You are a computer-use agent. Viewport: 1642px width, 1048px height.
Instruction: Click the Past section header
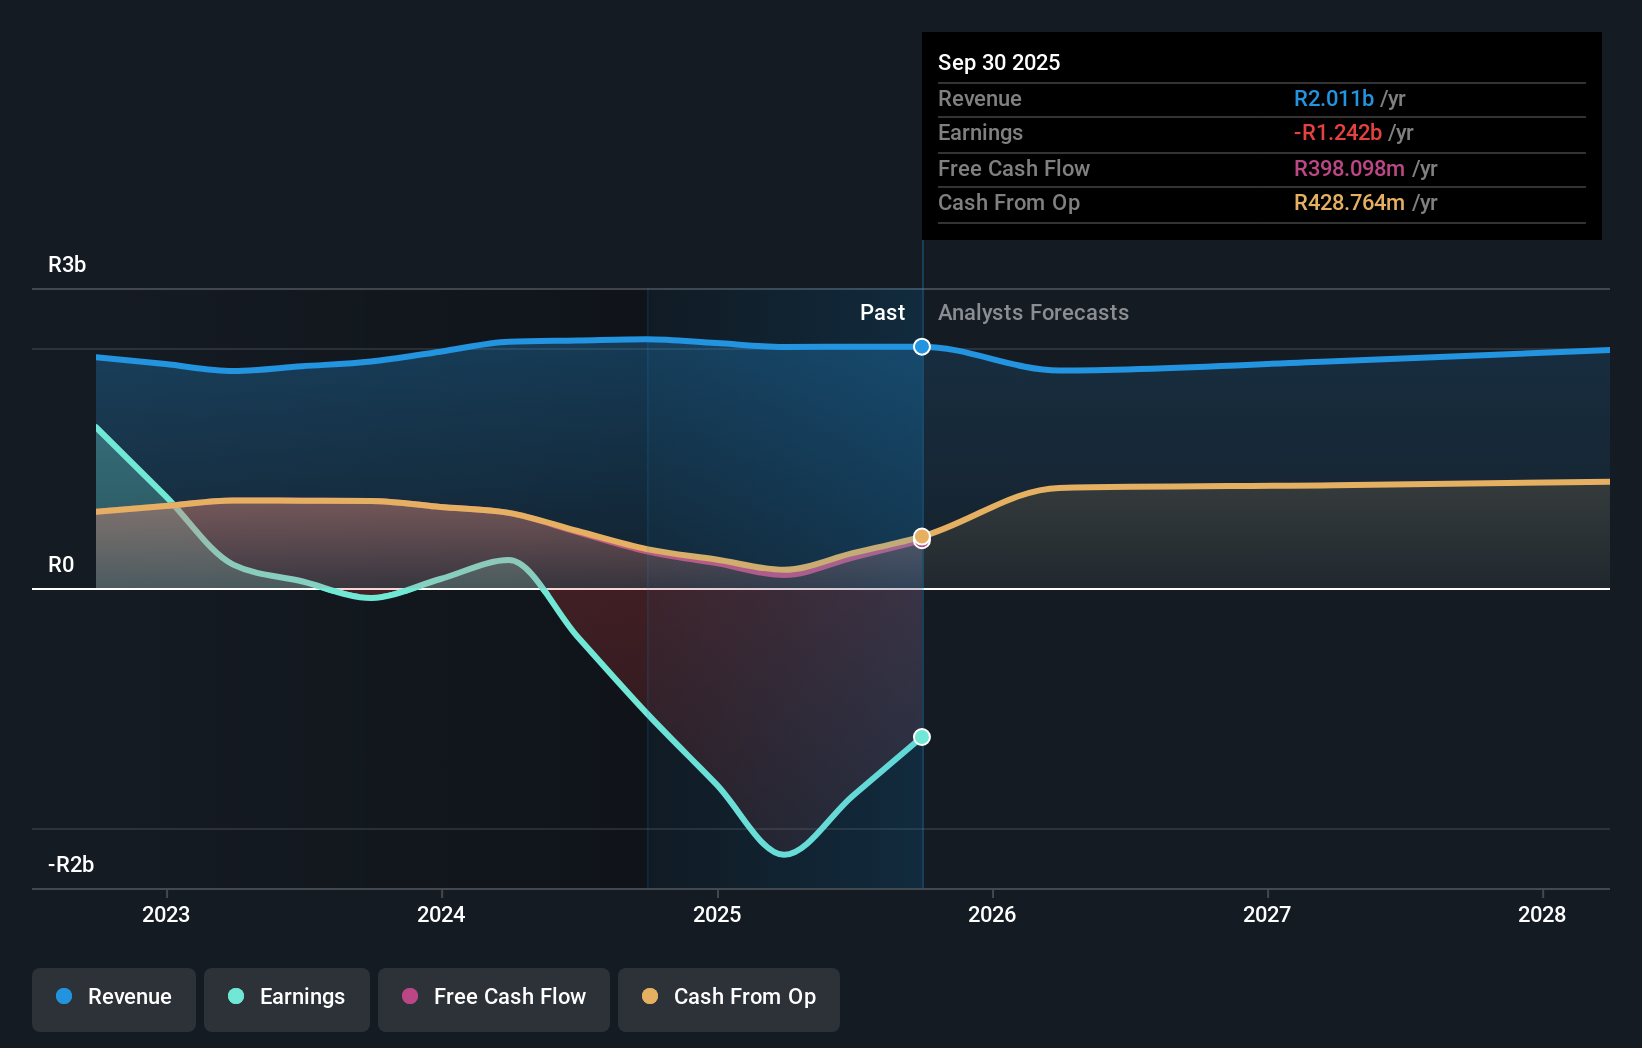coord(881,312)
